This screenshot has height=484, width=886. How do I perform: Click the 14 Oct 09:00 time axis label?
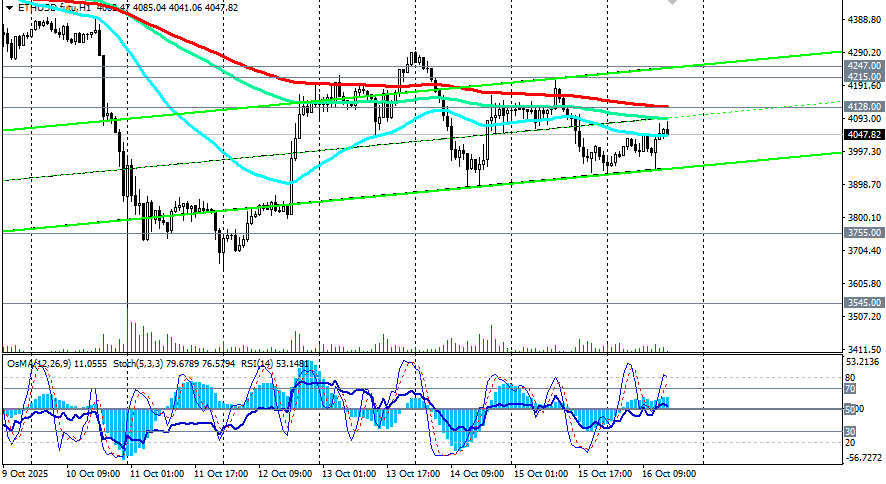click(x=477, y=473)
